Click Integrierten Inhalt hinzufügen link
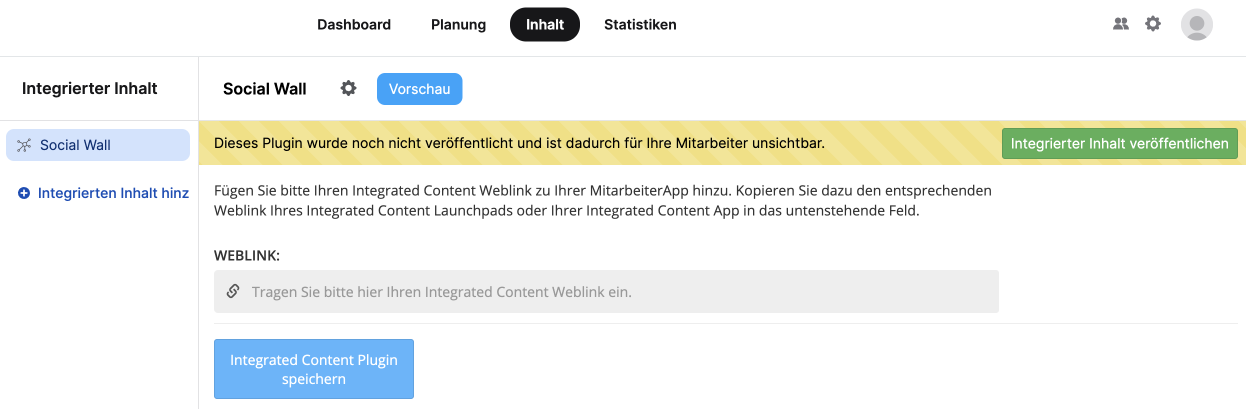 click(113, 193)
